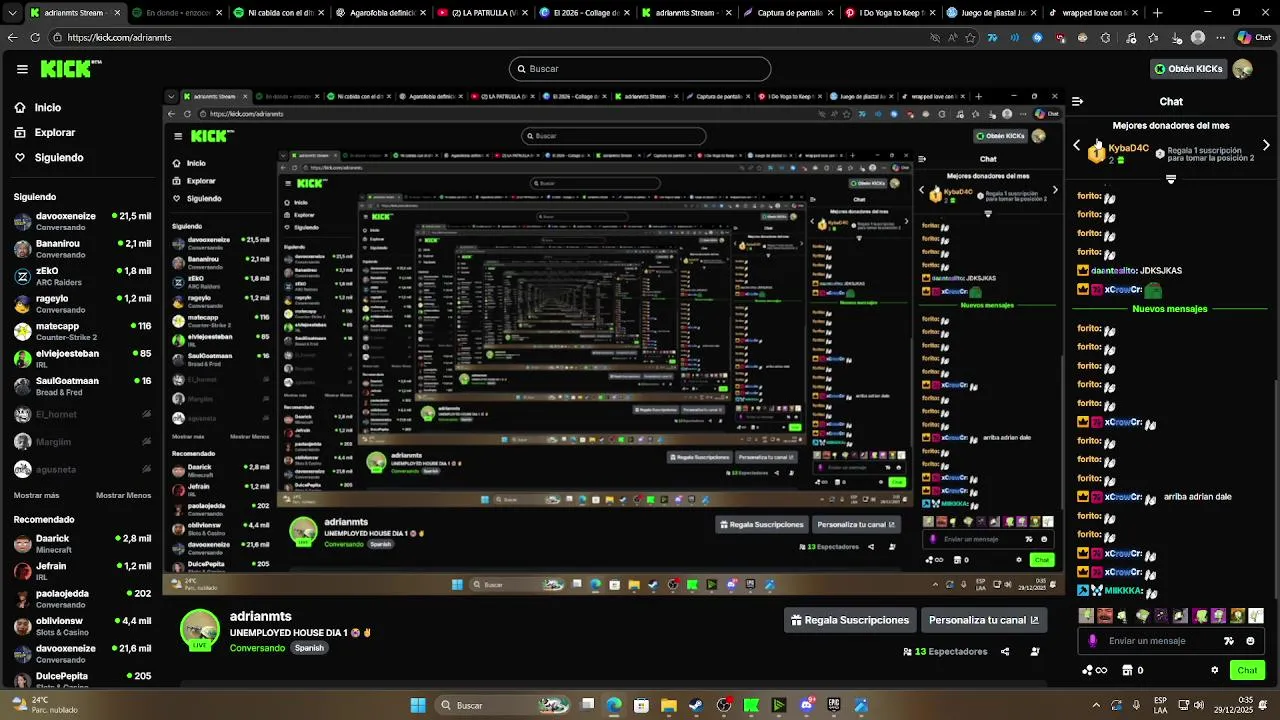
Task: Open Steam from taskbar
Action: pos(697,705)
